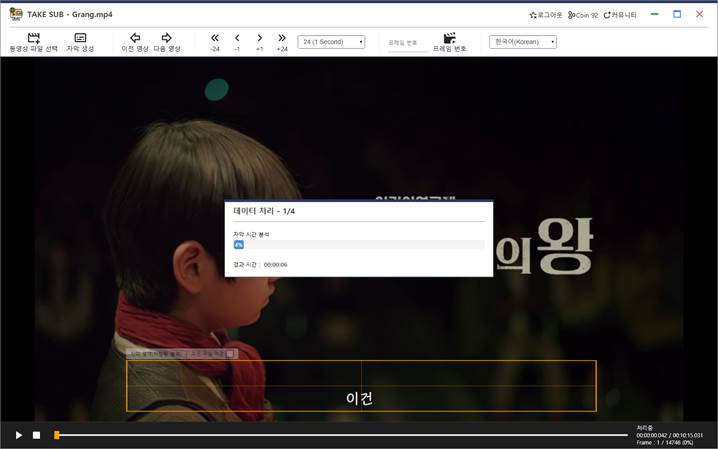
Task: Open the language dropdown 한국어(Korean)
Action: click(x=523, y=42)
